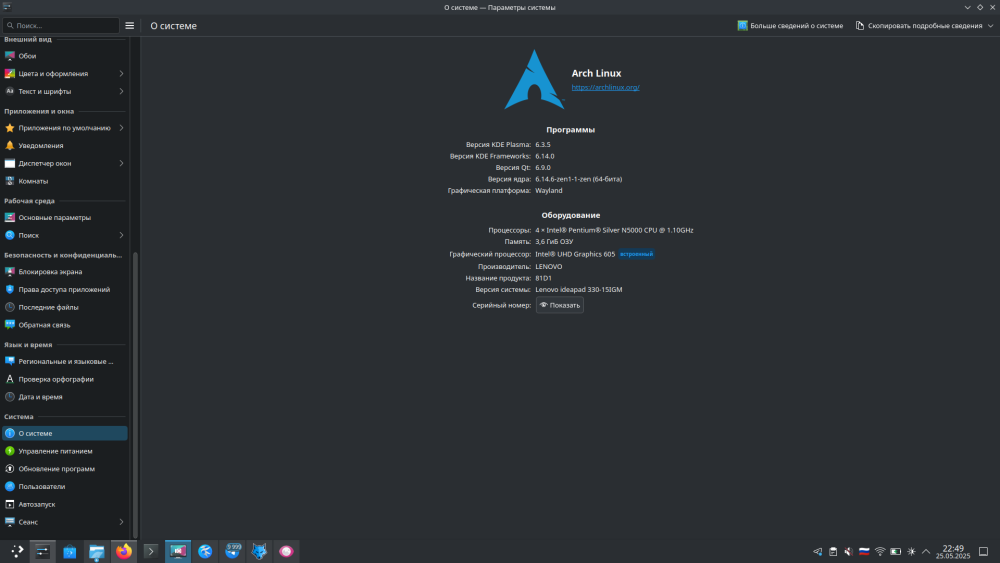Click the Управление питанием icon
1000x563 pixels.
click(x=10, y=451)
